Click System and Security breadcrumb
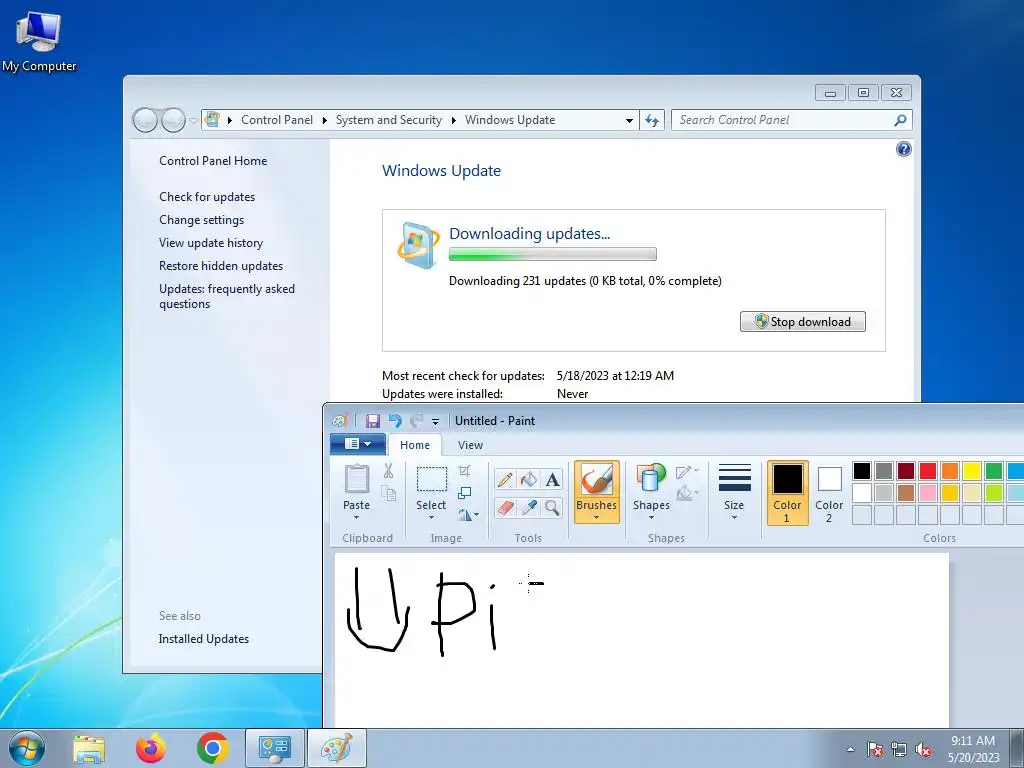The height and width of the screenshot is (768, 1024). 389,120
